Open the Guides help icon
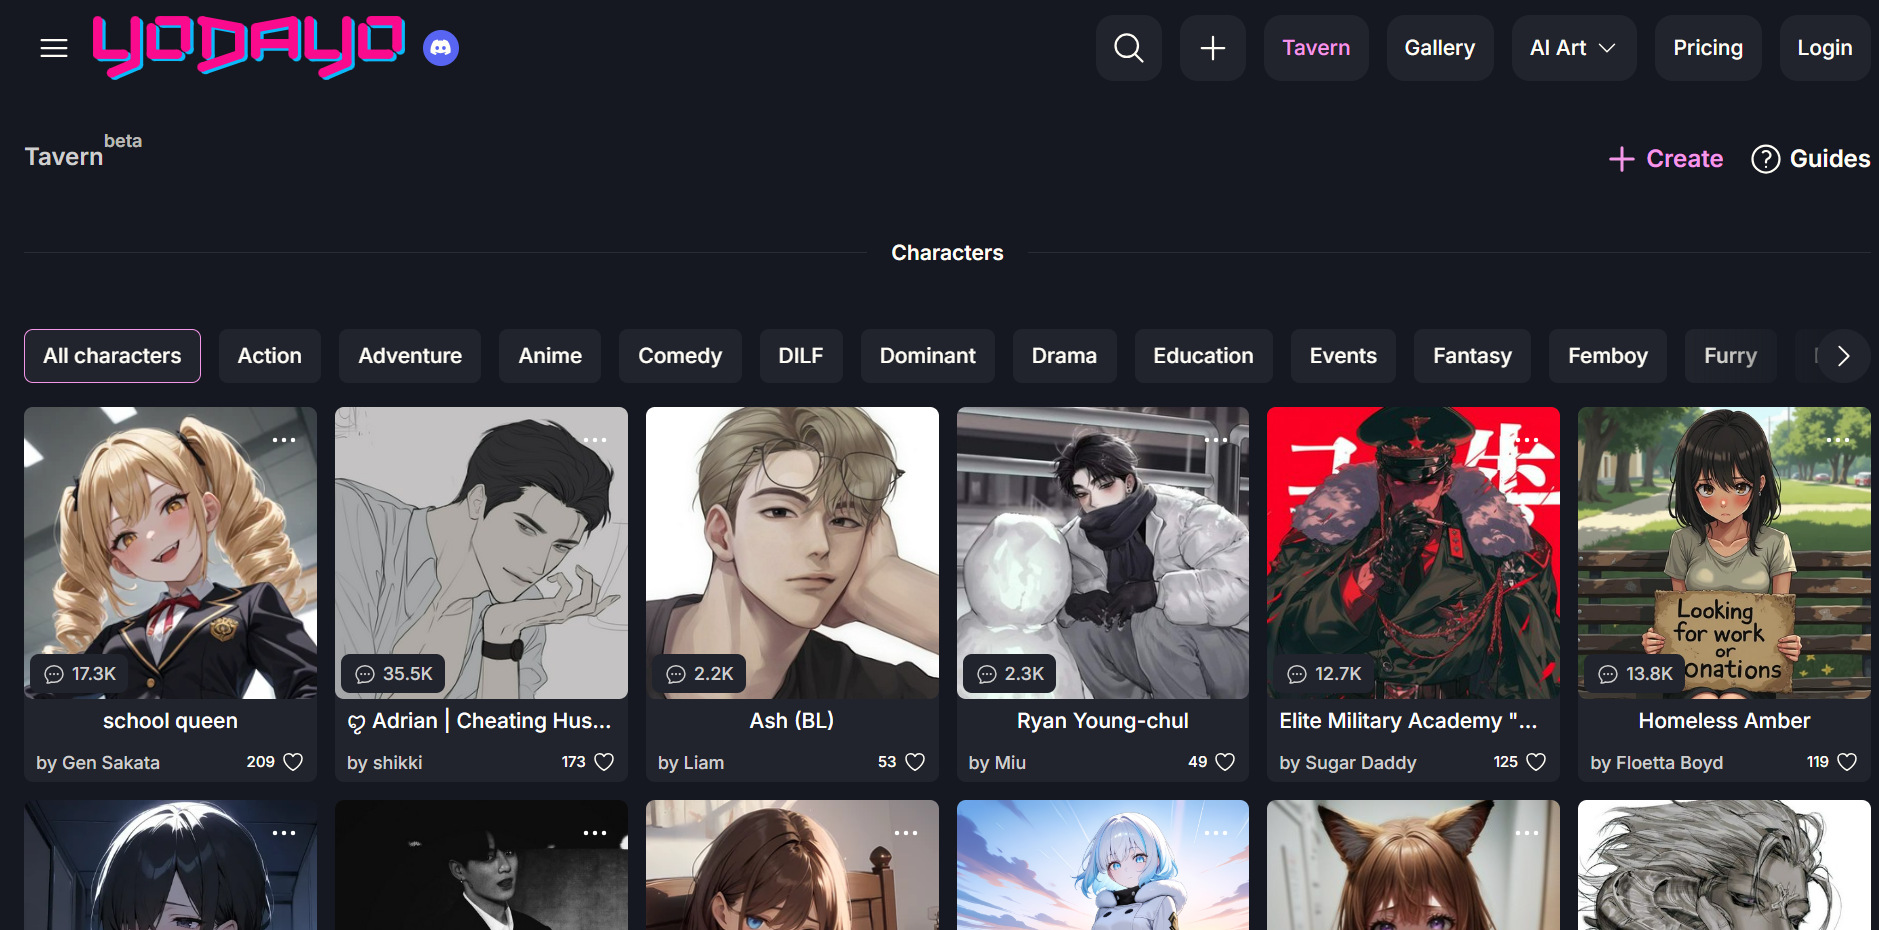 (1766, 159)
